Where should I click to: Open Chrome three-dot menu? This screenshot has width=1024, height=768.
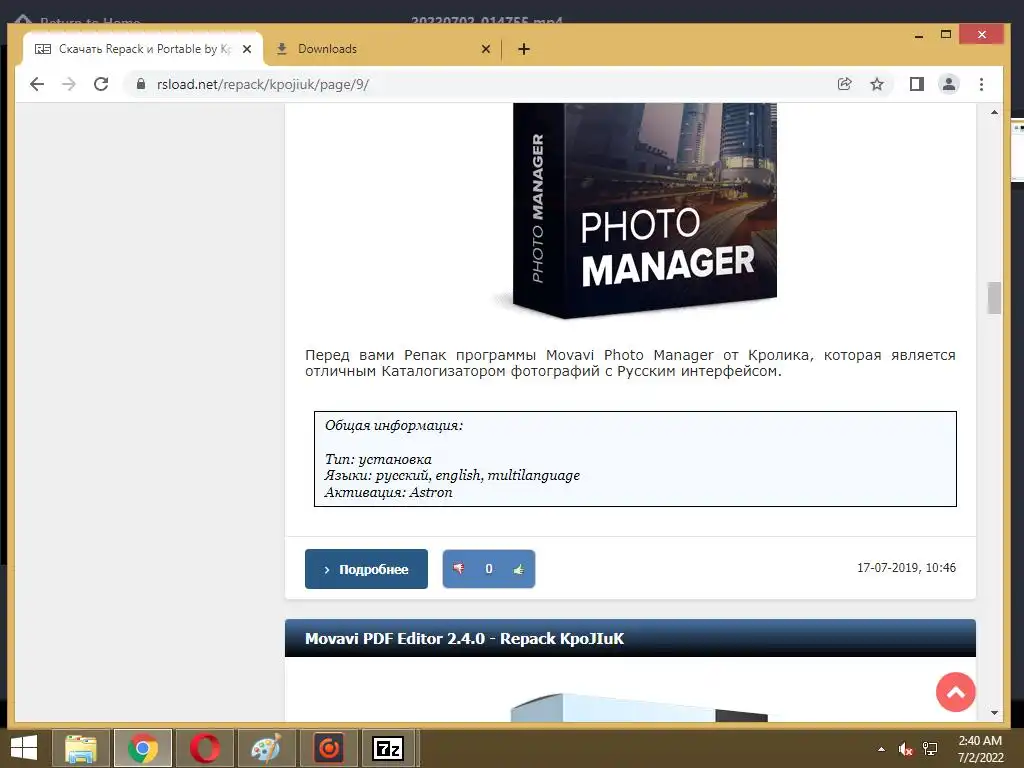[981, 84]
